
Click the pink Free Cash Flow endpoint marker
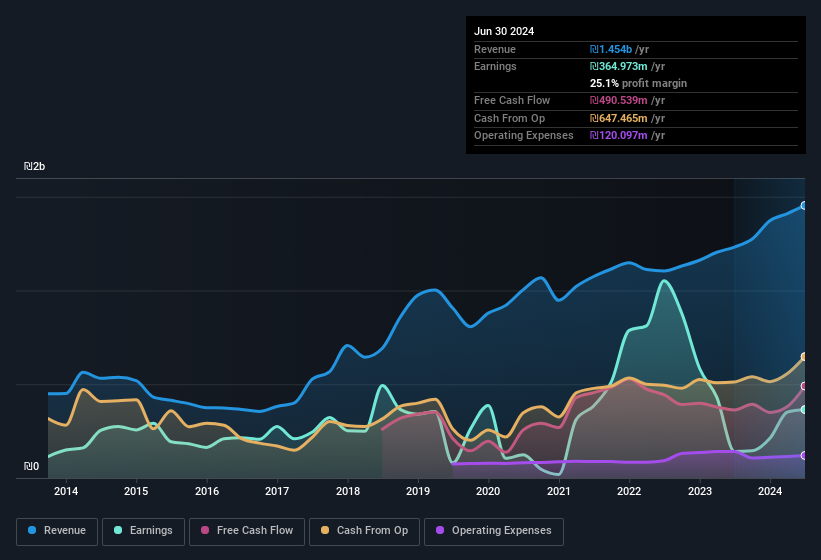click(804, 386)
